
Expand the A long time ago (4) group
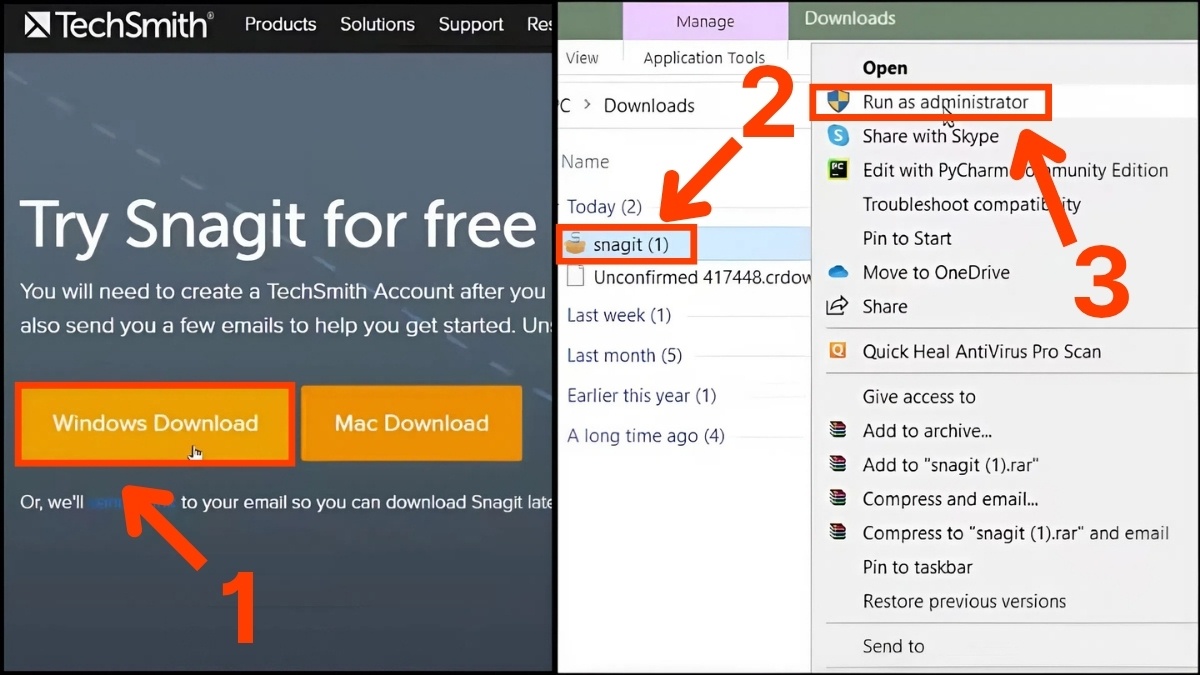pyautogui.click(x=645, y=436)
